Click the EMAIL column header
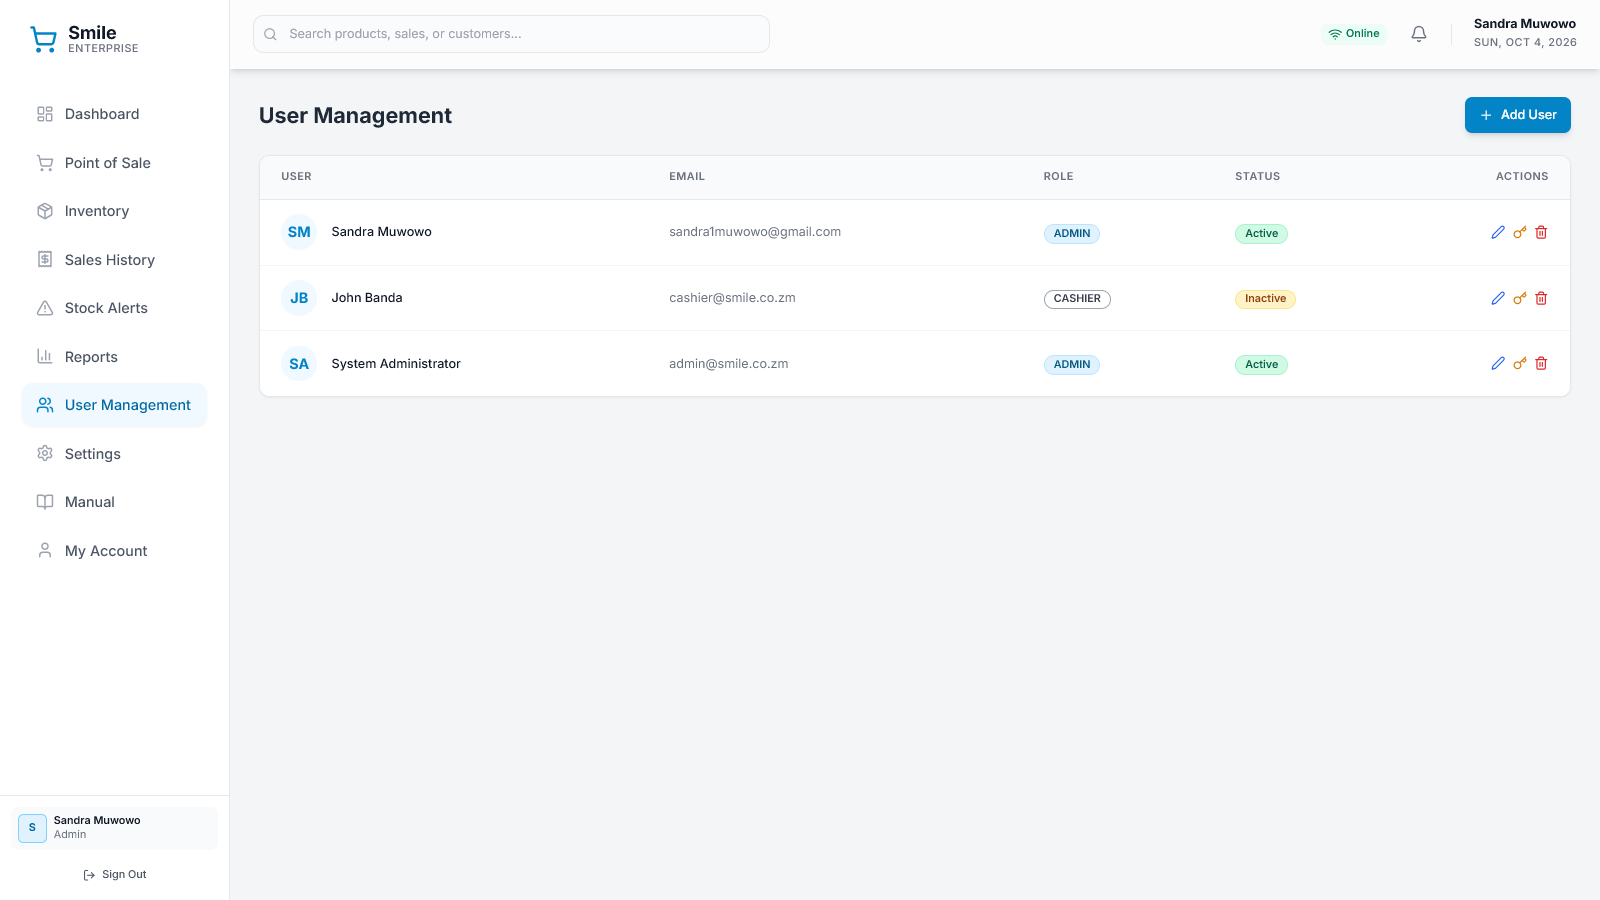The image size is (1600, 900). 687,176
